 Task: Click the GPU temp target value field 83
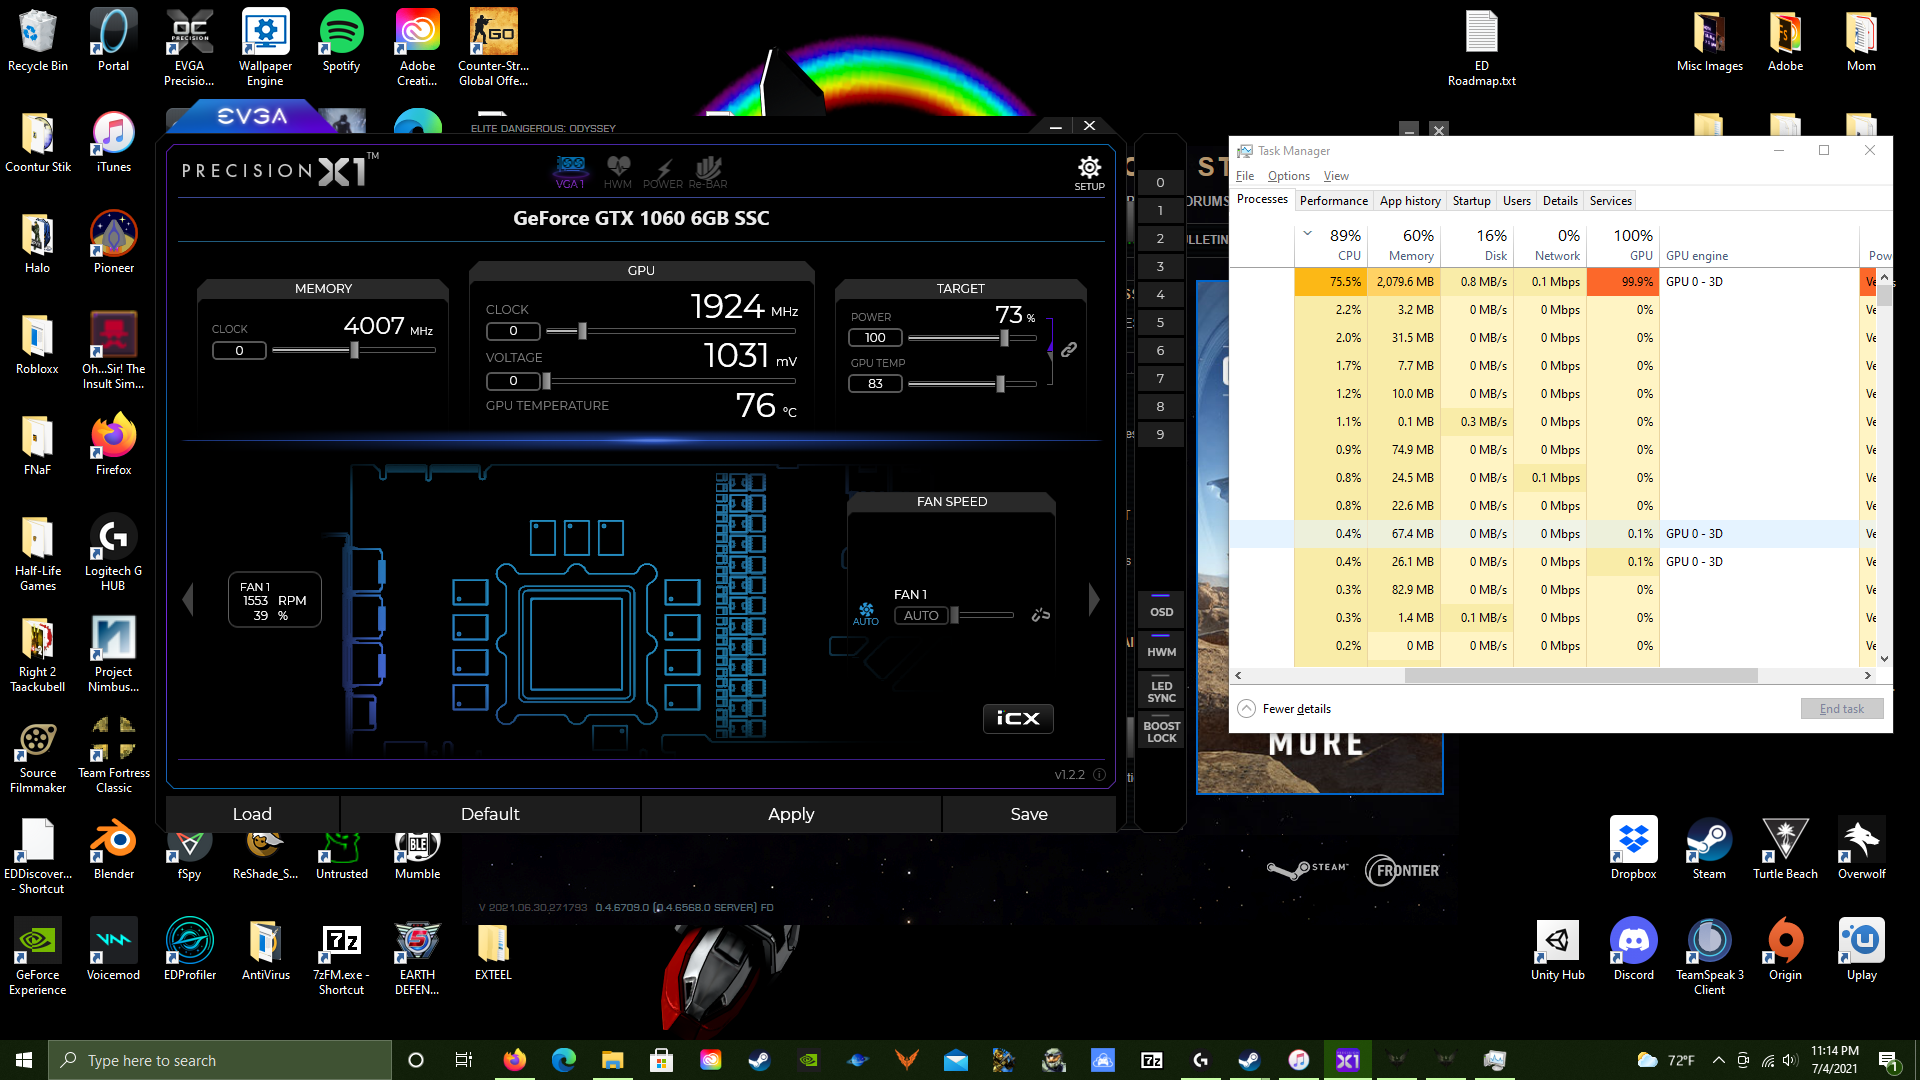(x=875, y=383)
